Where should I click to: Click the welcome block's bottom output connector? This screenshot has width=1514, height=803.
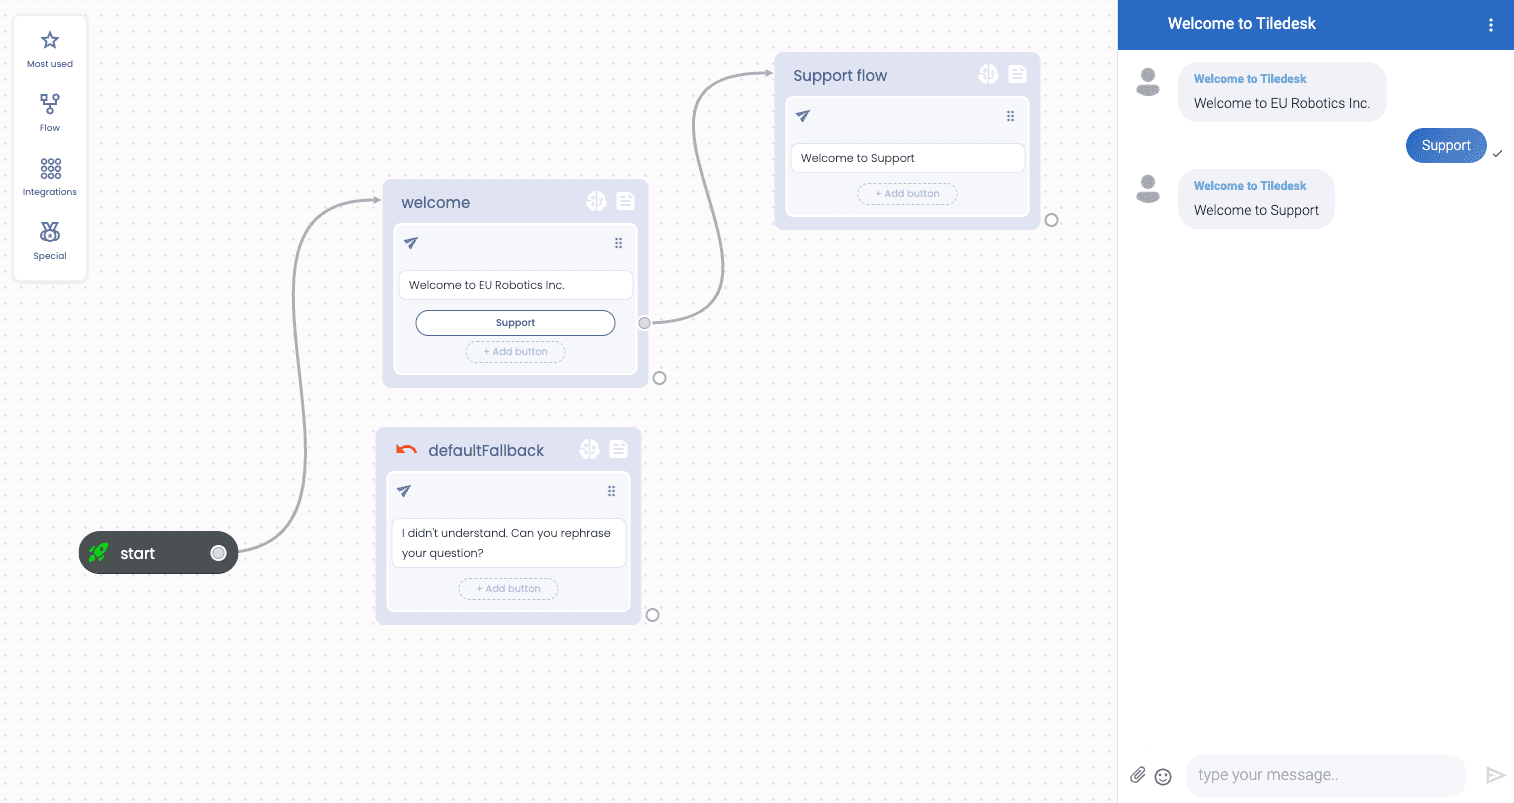659,378
